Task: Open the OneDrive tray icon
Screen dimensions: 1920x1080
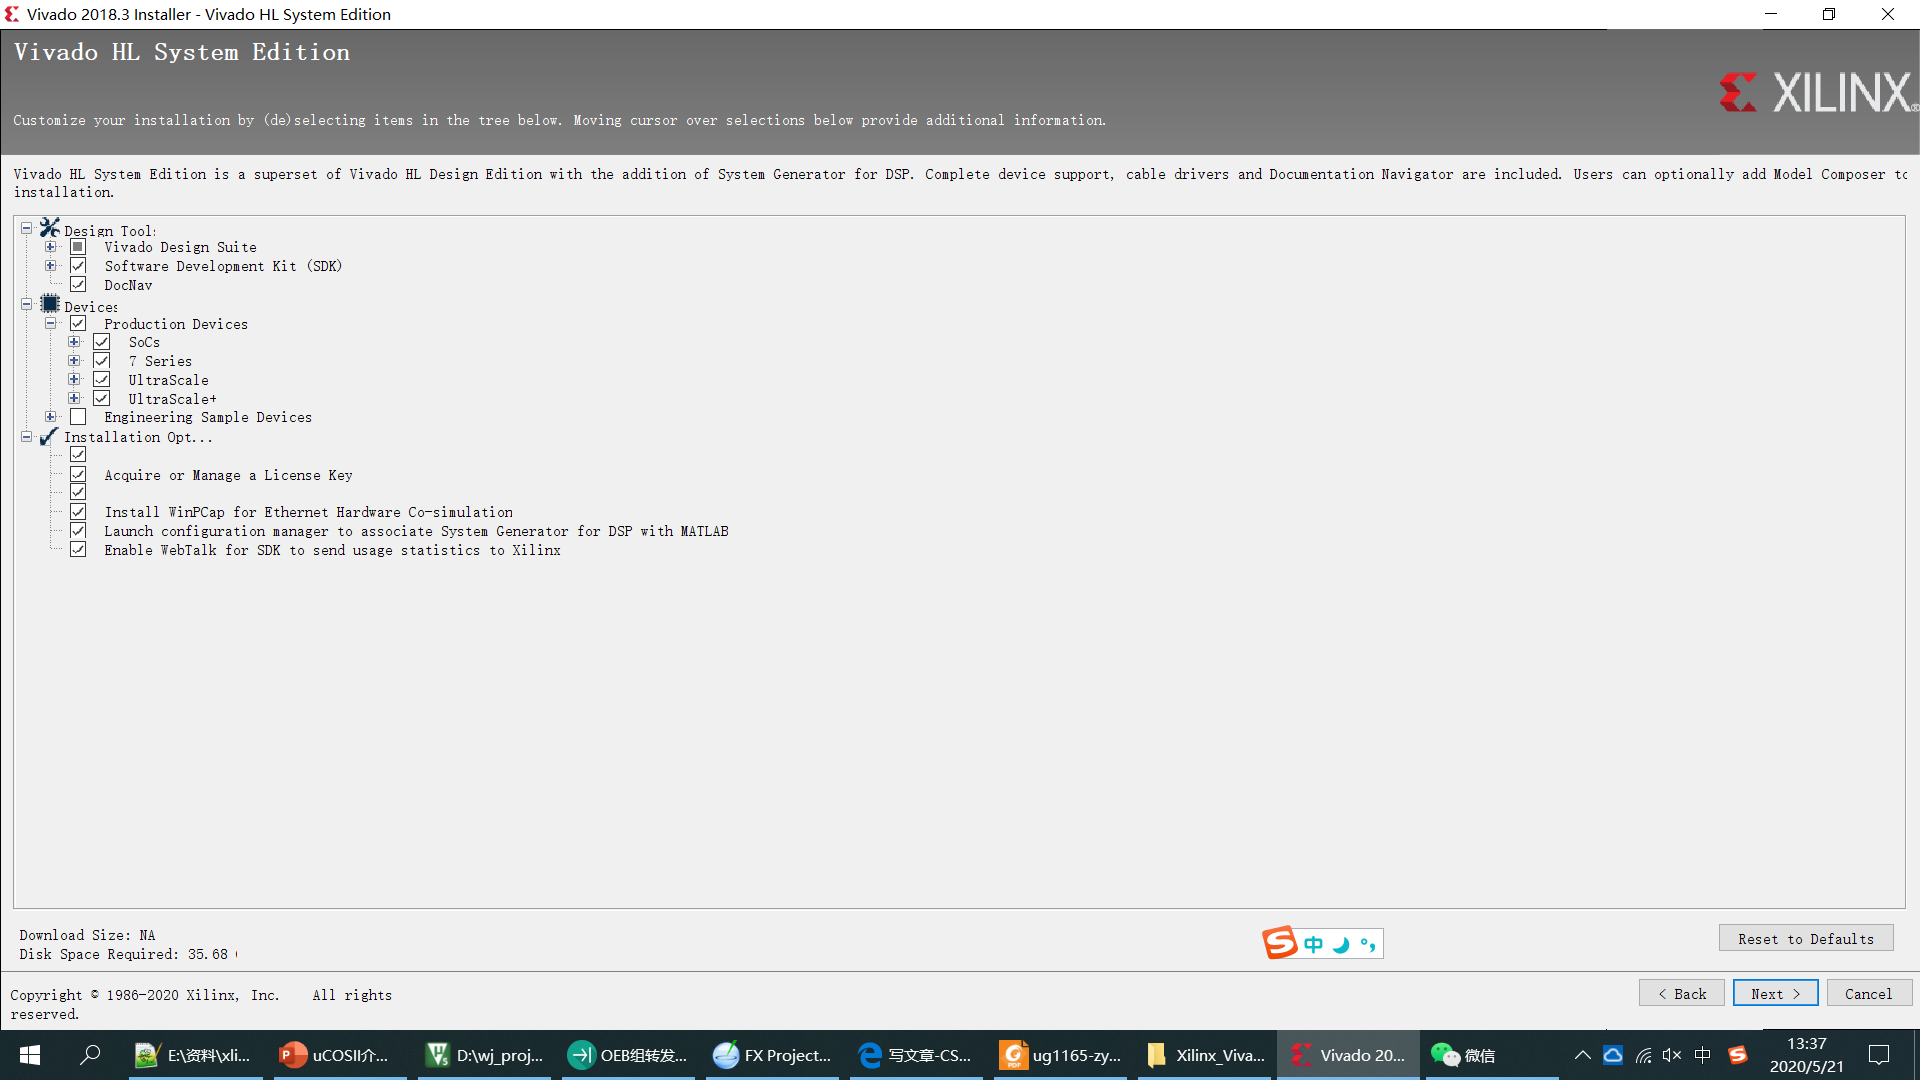Action: coord(1614,1055)
